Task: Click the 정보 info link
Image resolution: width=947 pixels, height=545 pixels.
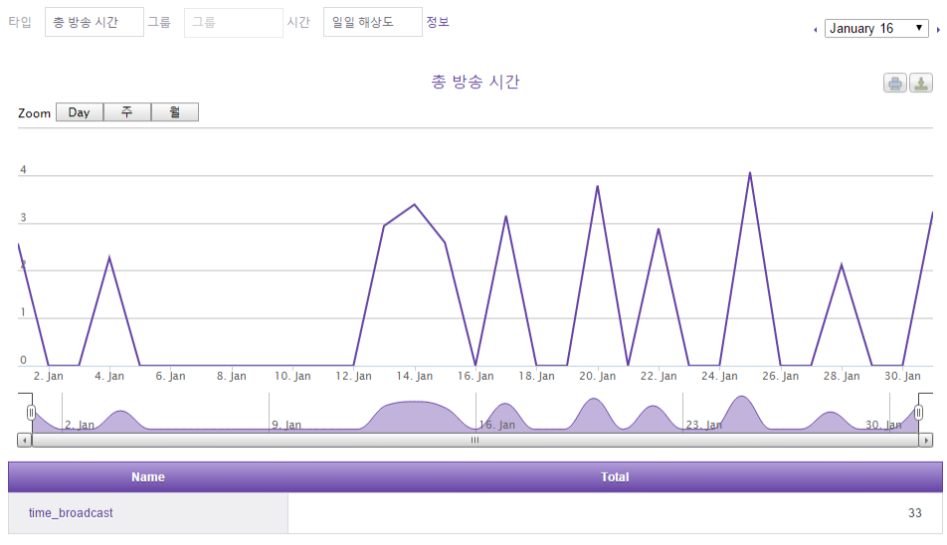Action: (x=438, y=22)
